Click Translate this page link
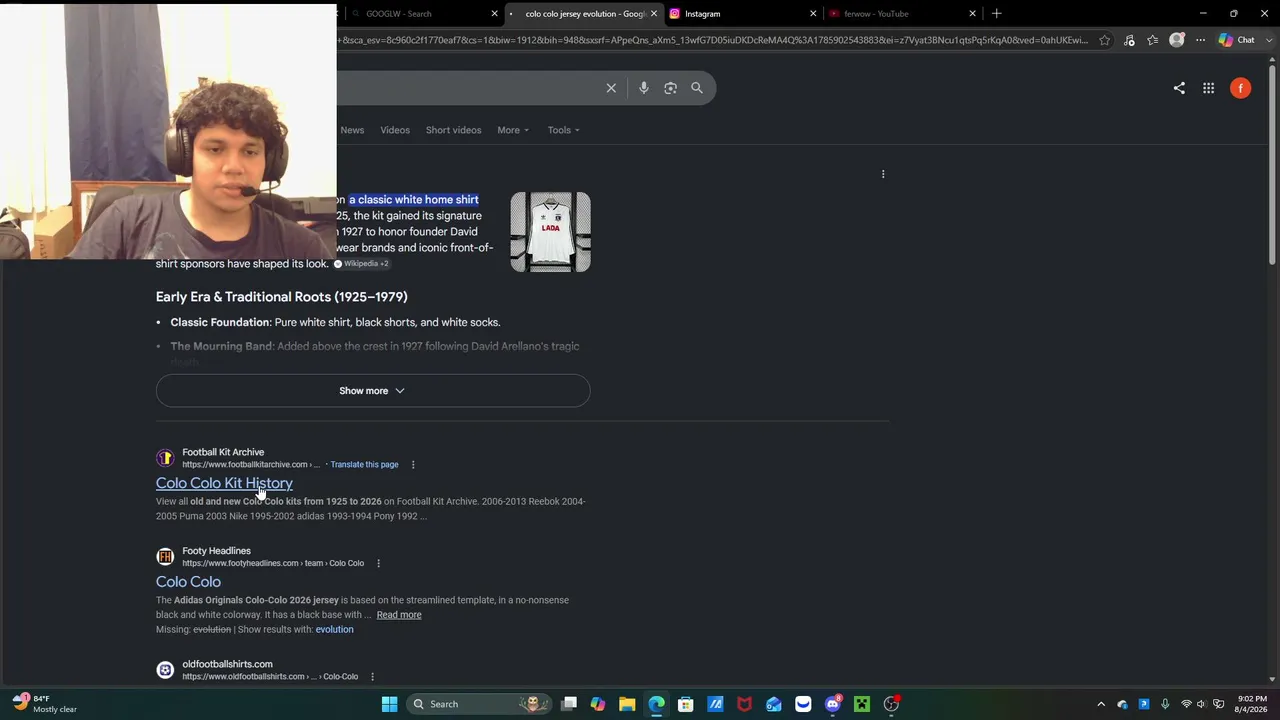Image resolution: width=1280 pixels, height=720 pixels. click(364, 464)
